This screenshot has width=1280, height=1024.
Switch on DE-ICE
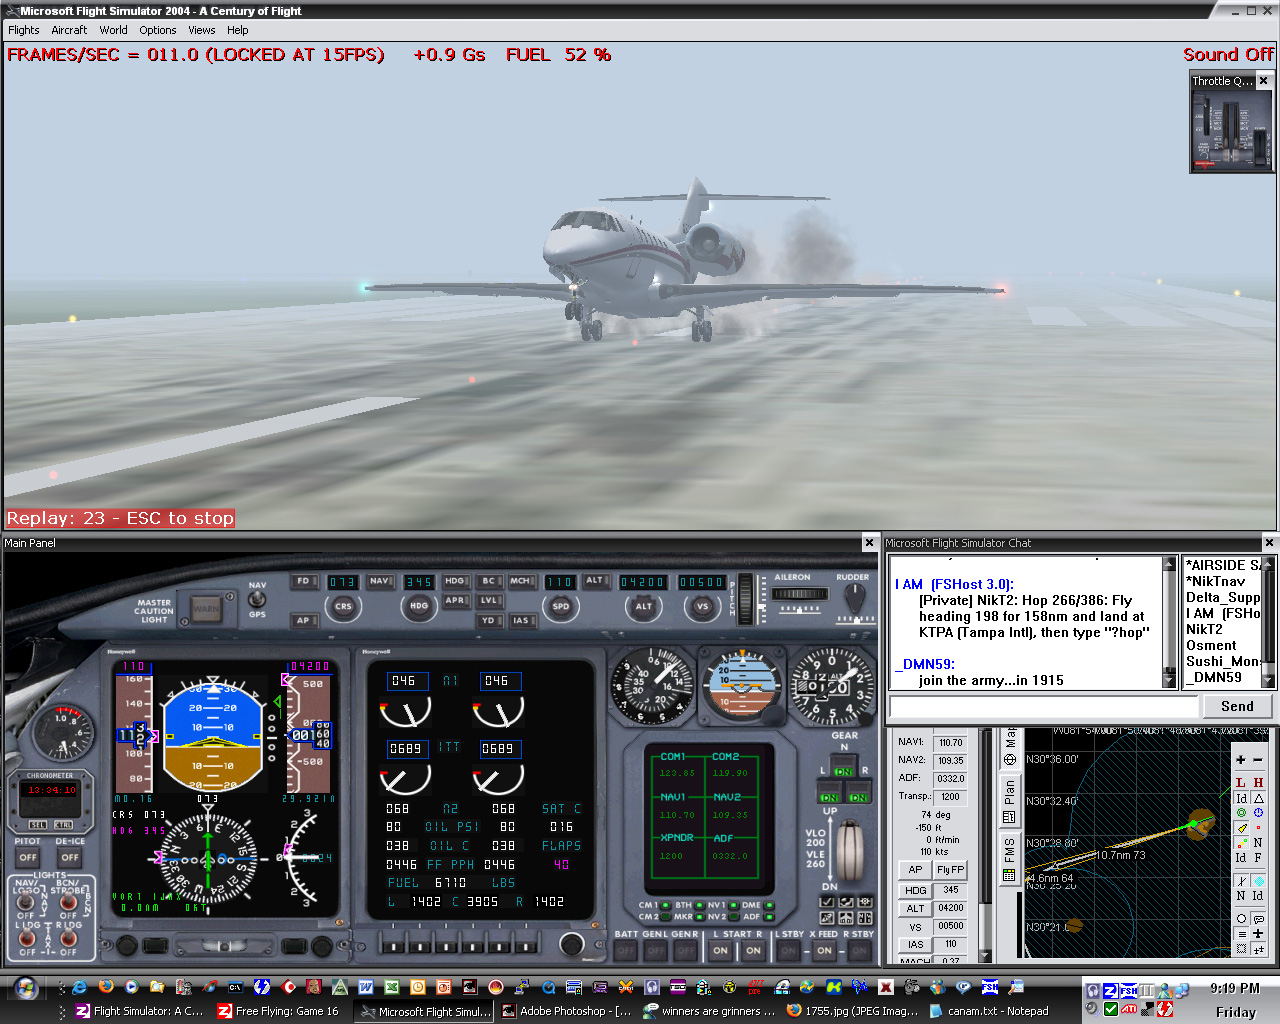tap(69, 857)
